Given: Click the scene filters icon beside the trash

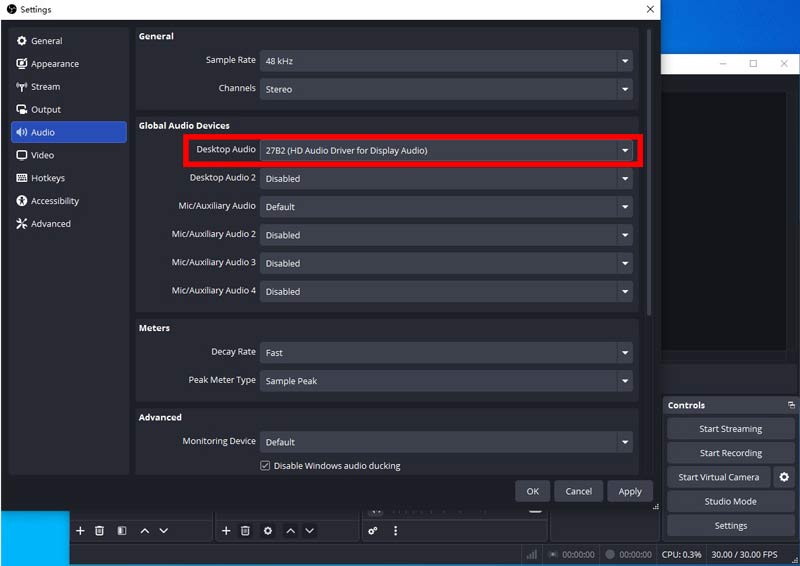Looking at the screenshot, I should (121, 530).
